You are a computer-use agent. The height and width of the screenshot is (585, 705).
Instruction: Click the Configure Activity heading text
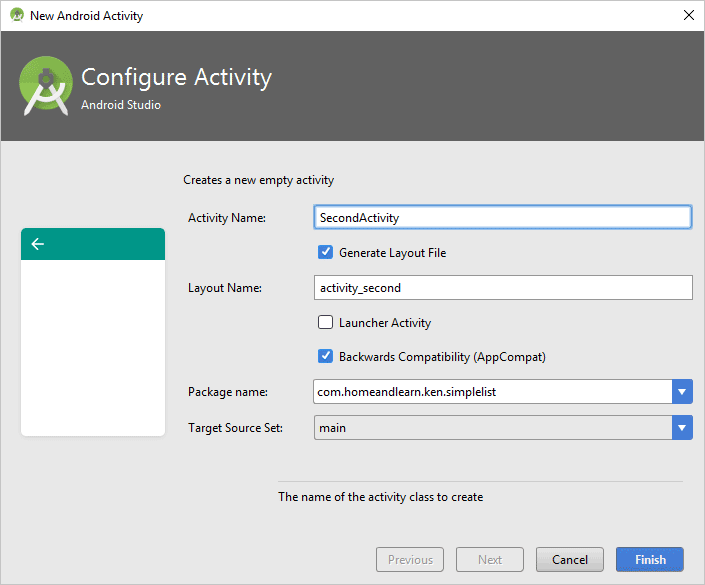176,77
